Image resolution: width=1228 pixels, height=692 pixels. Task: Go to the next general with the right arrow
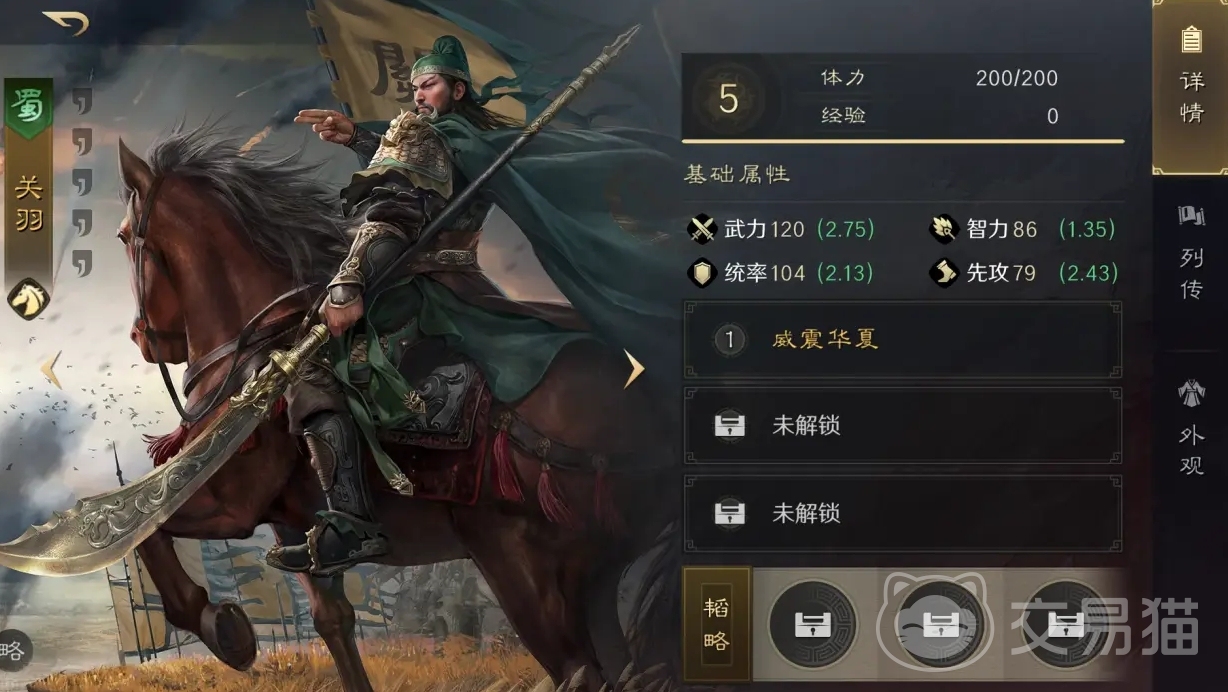(634, 369)
